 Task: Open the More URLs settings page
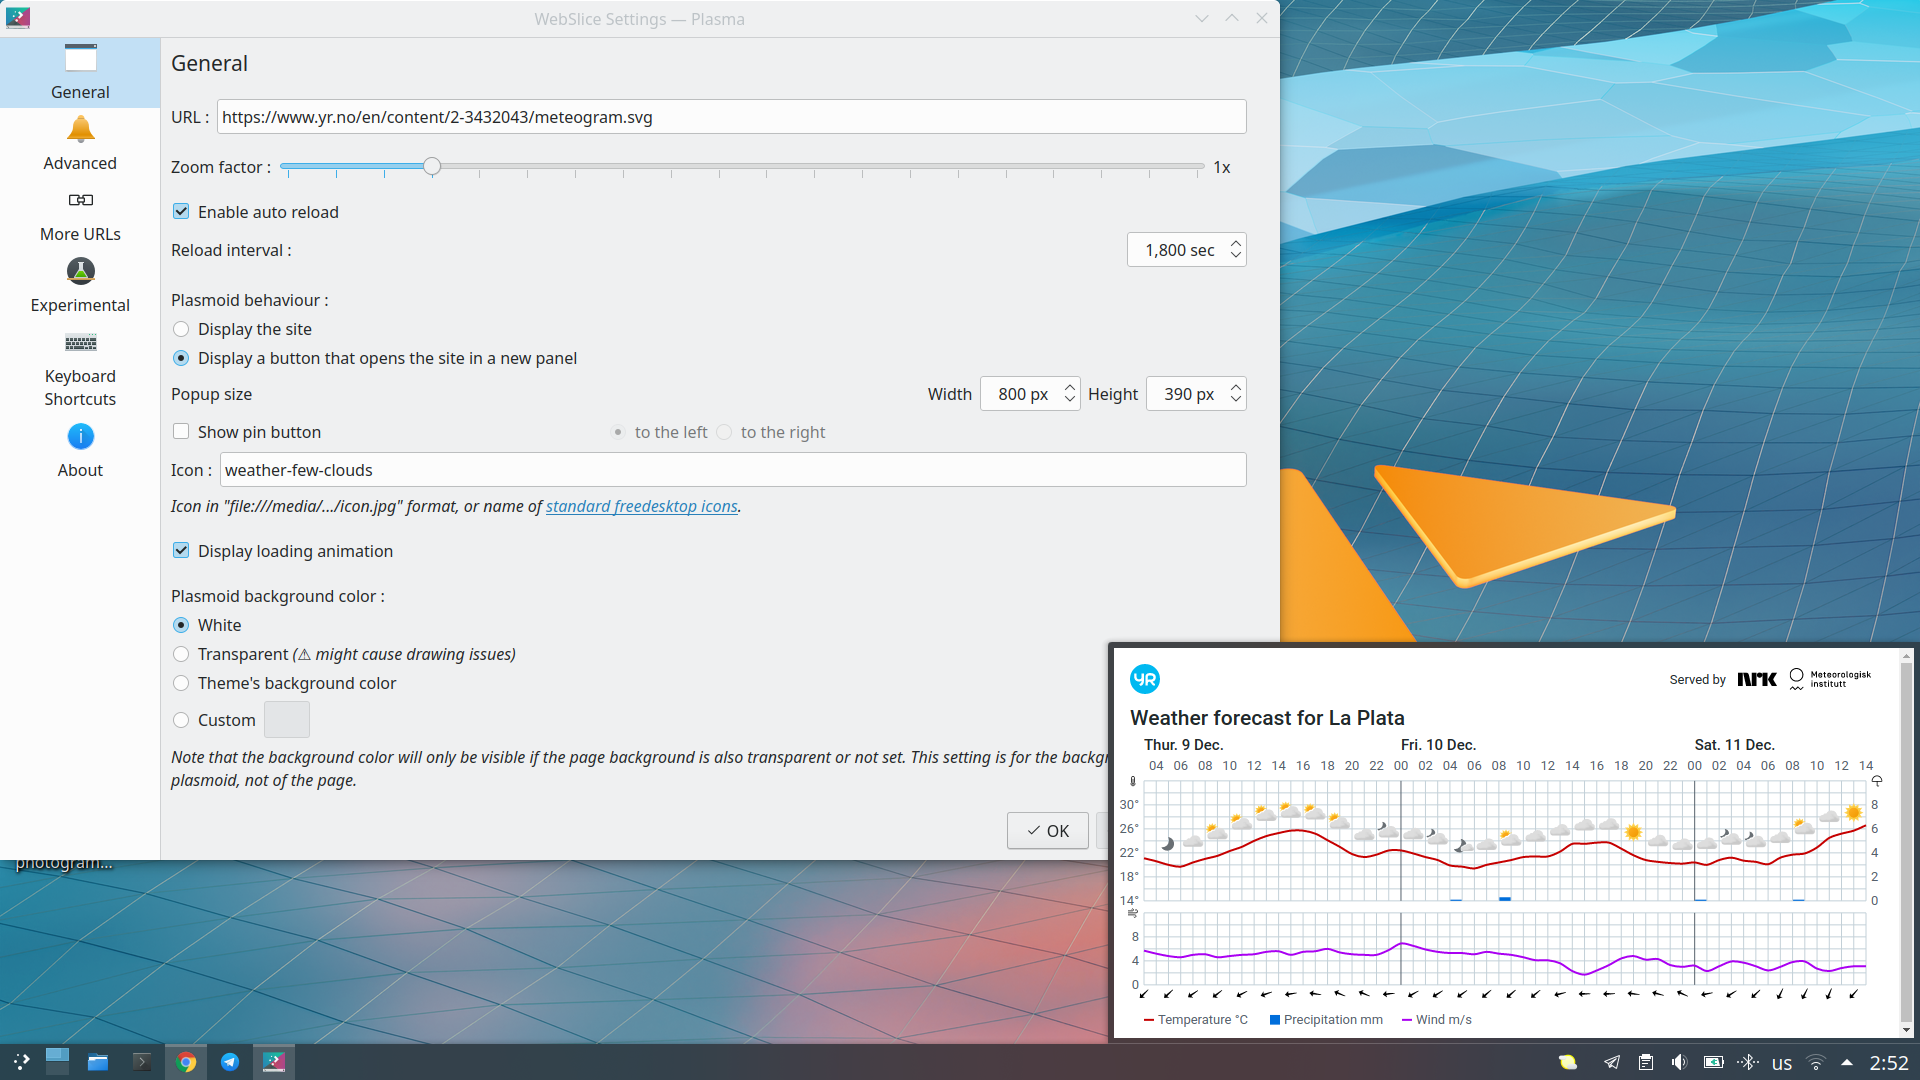80,215
